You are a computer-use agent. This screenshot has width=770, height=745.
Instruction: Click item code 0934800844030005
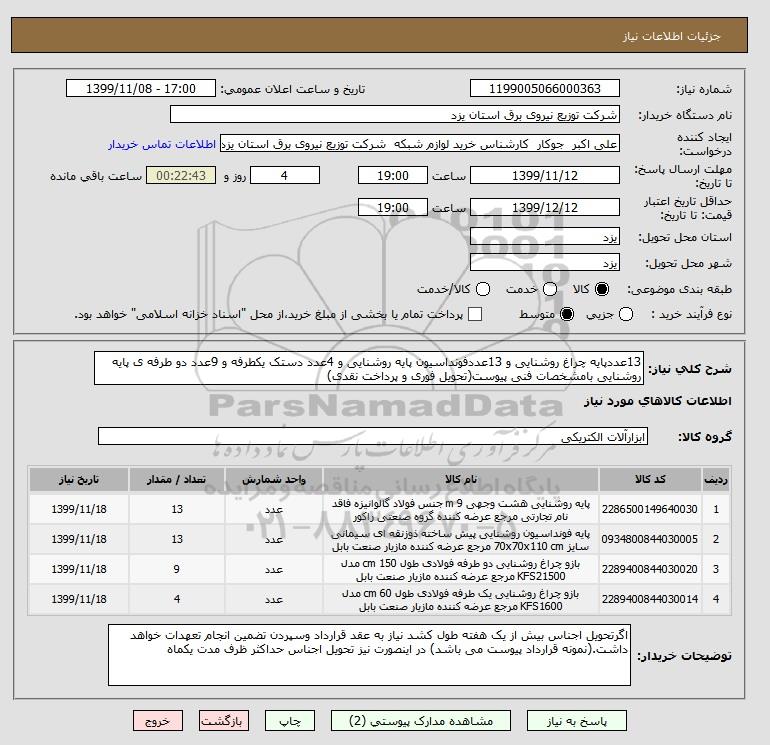coord(650,539)
